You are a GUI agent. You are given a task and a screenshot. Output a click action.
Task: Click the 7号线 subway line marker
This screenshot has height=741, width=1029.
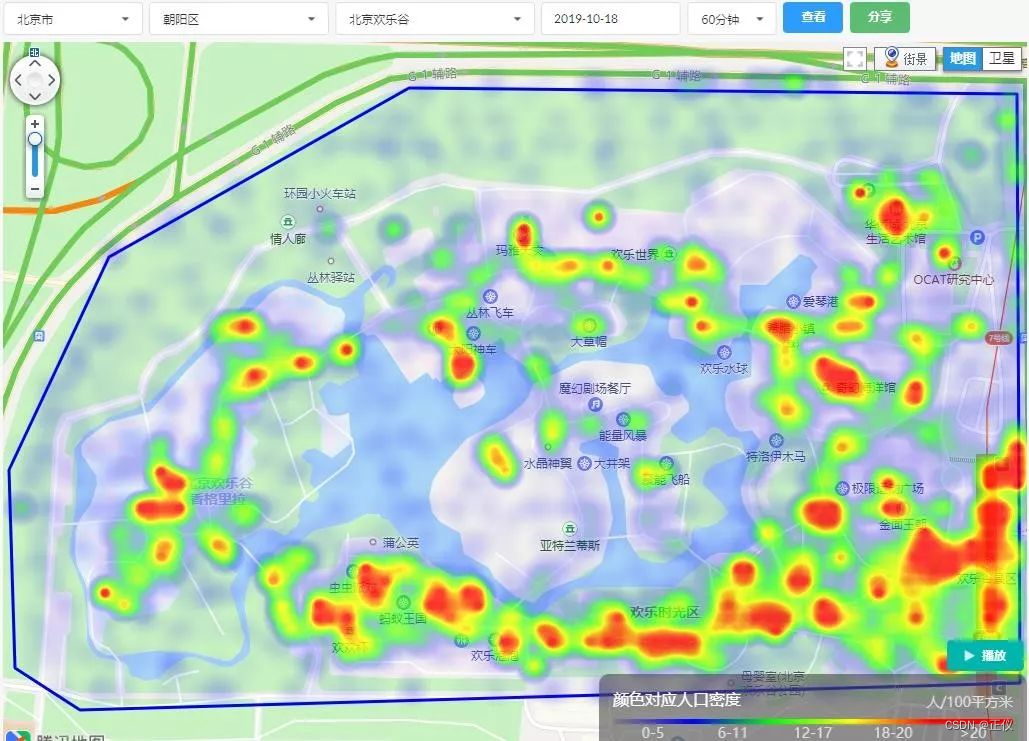pyautogui.click(x=998, y=338)
